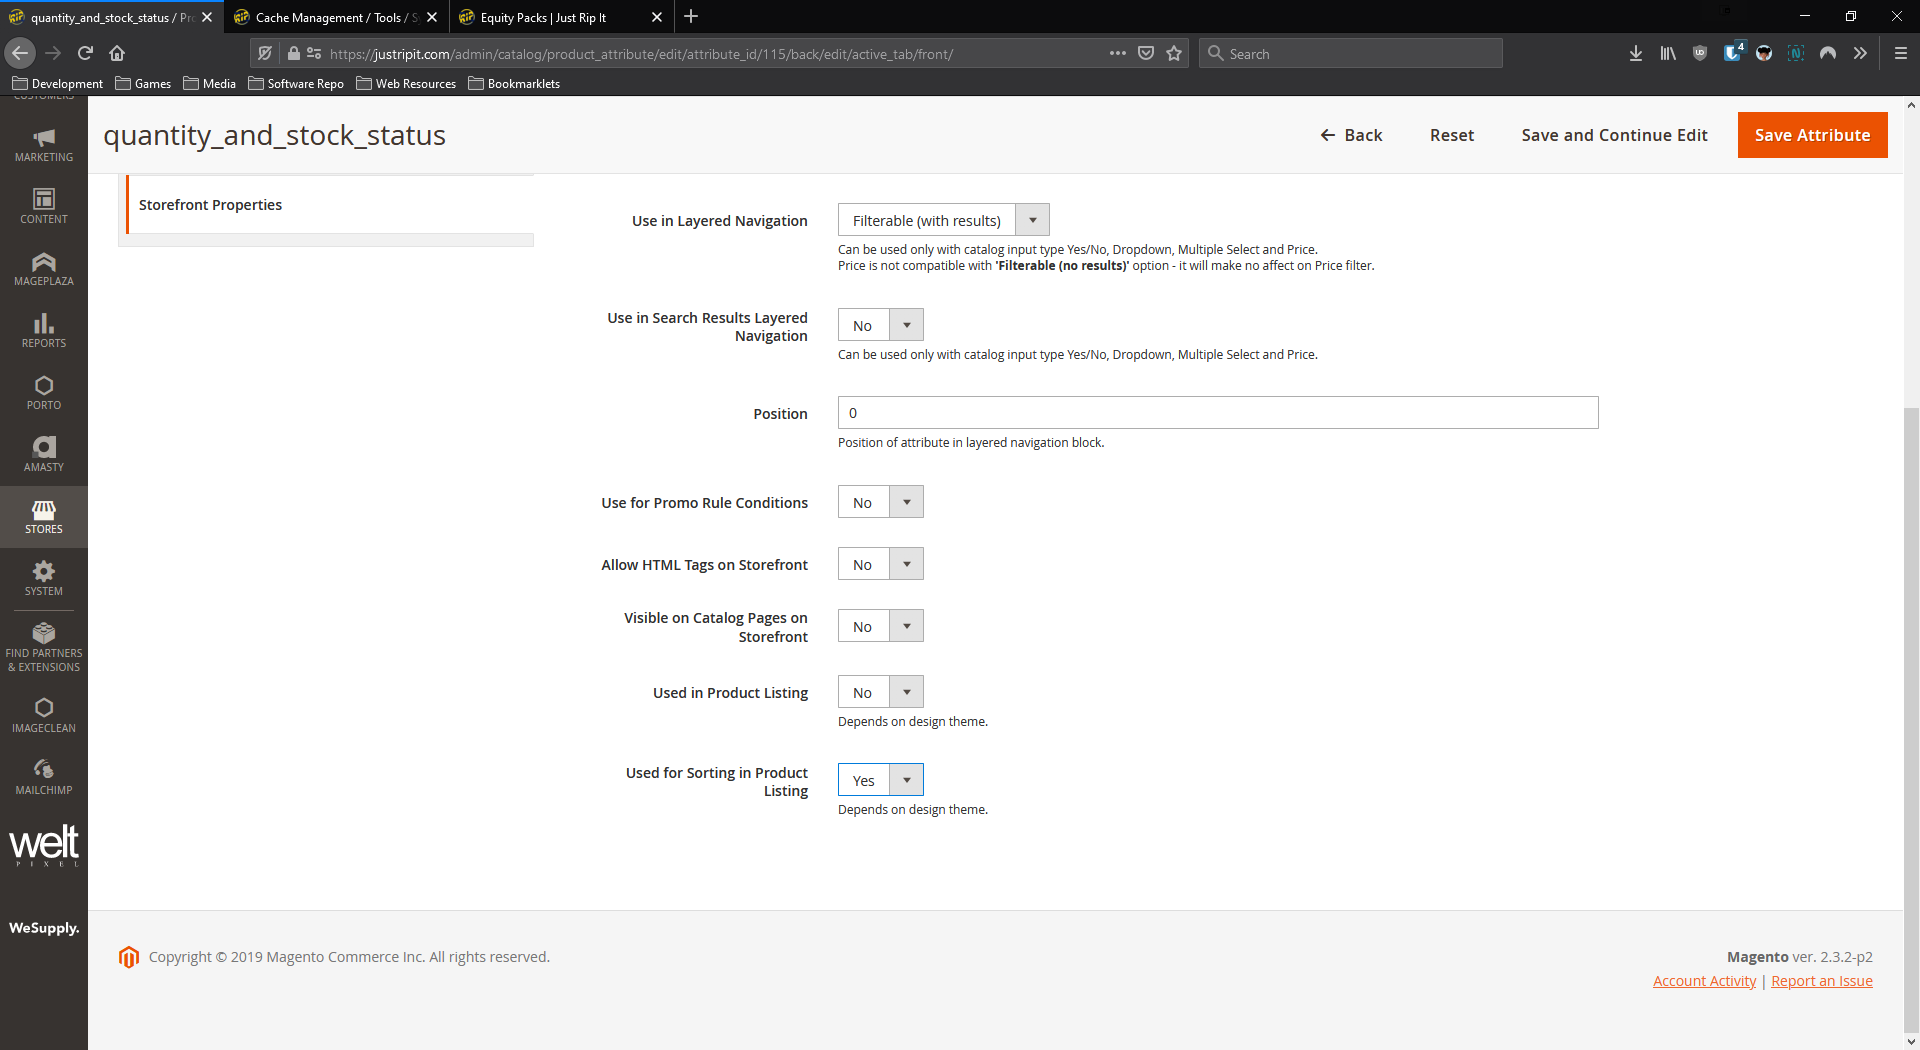1920x1050 pixels.
Task: Open Used for Sorting in Product Listing dropdown
Action: [x=880, y=780]
